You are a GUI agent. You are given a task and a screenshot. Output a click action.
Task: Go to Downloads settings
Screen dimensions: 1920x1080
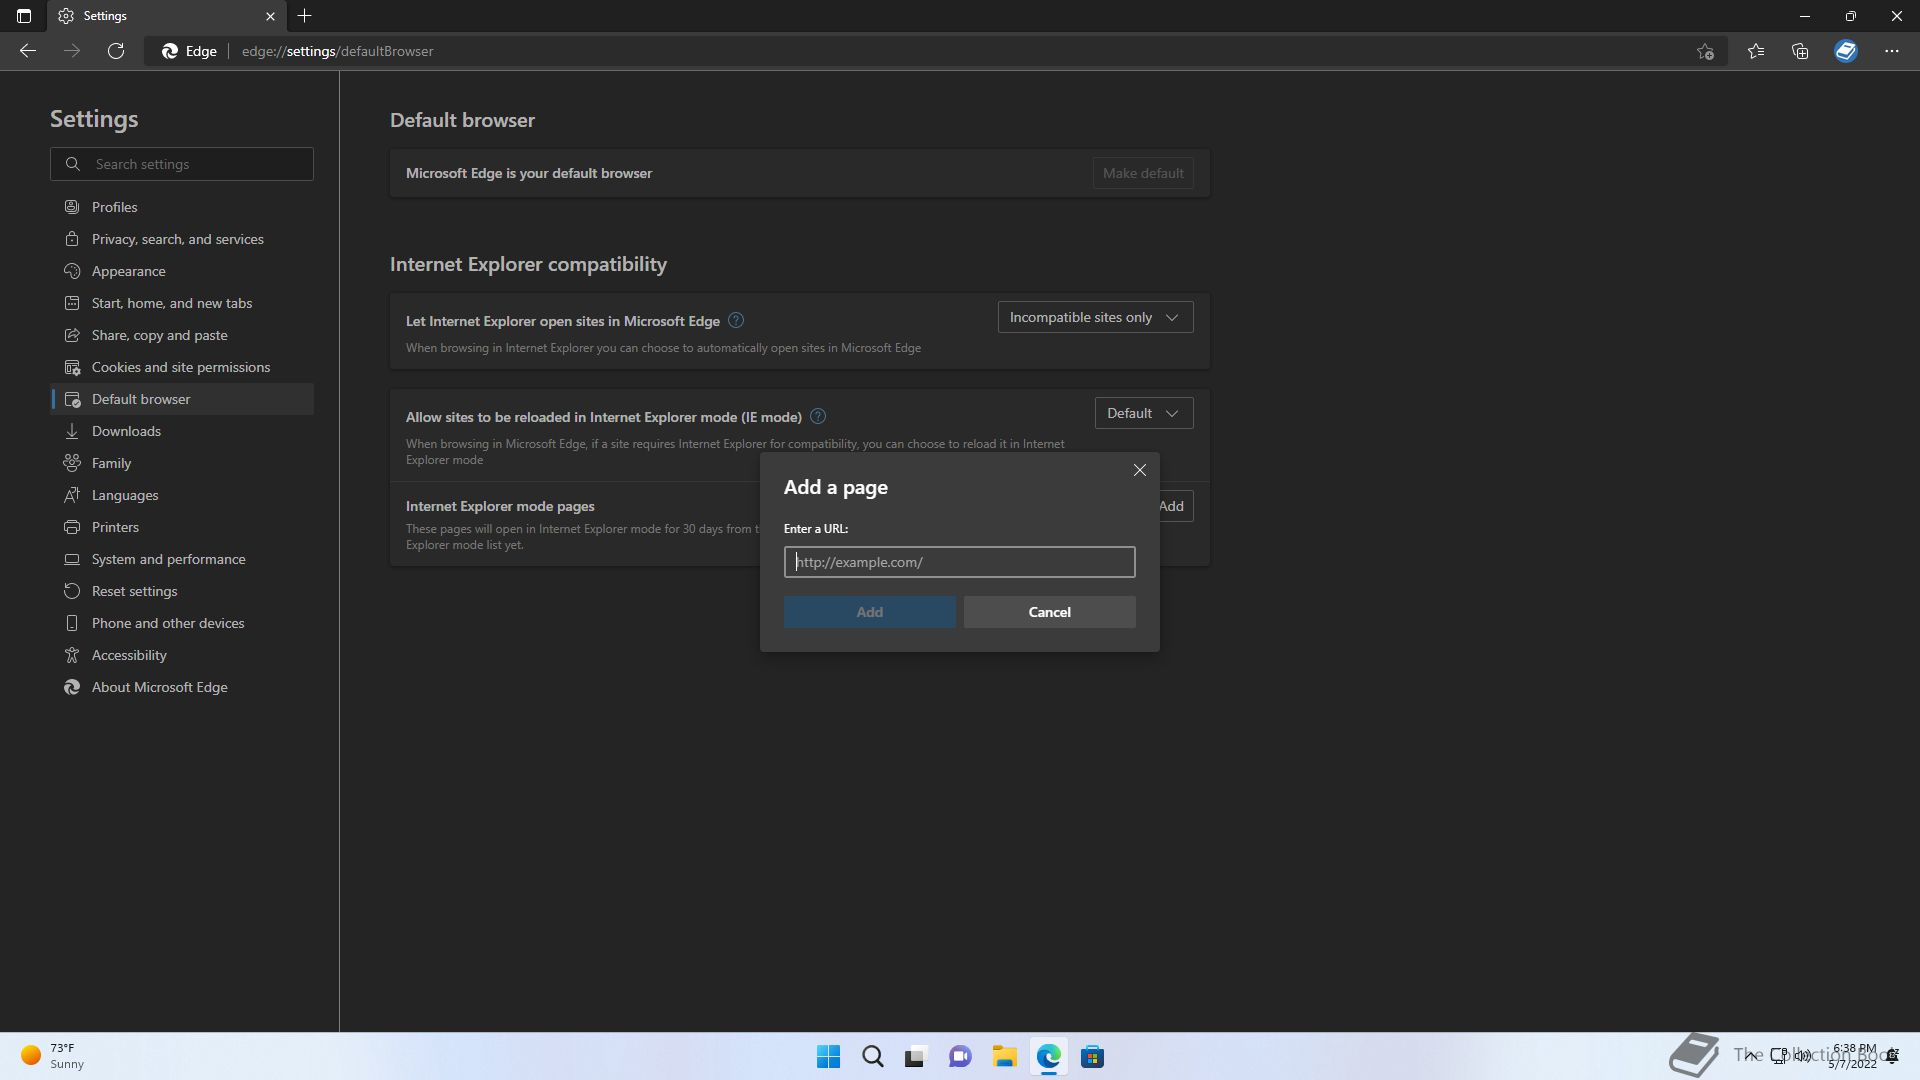[182, 431]
